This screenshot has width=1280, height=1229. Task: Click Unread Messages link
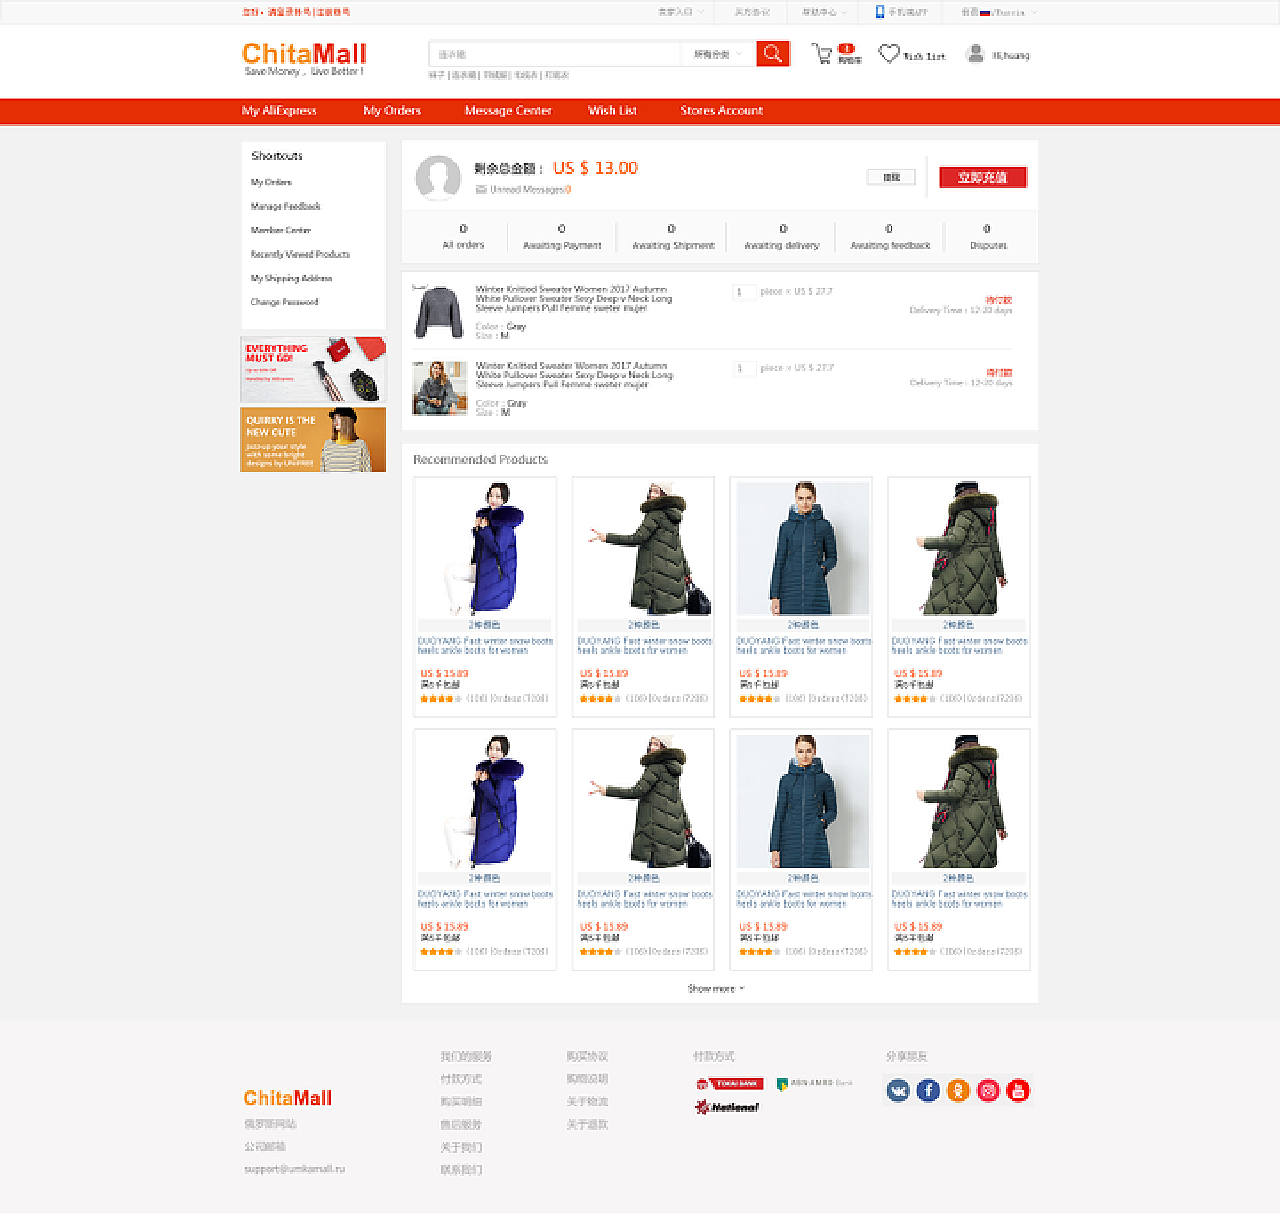coord(531,189)
